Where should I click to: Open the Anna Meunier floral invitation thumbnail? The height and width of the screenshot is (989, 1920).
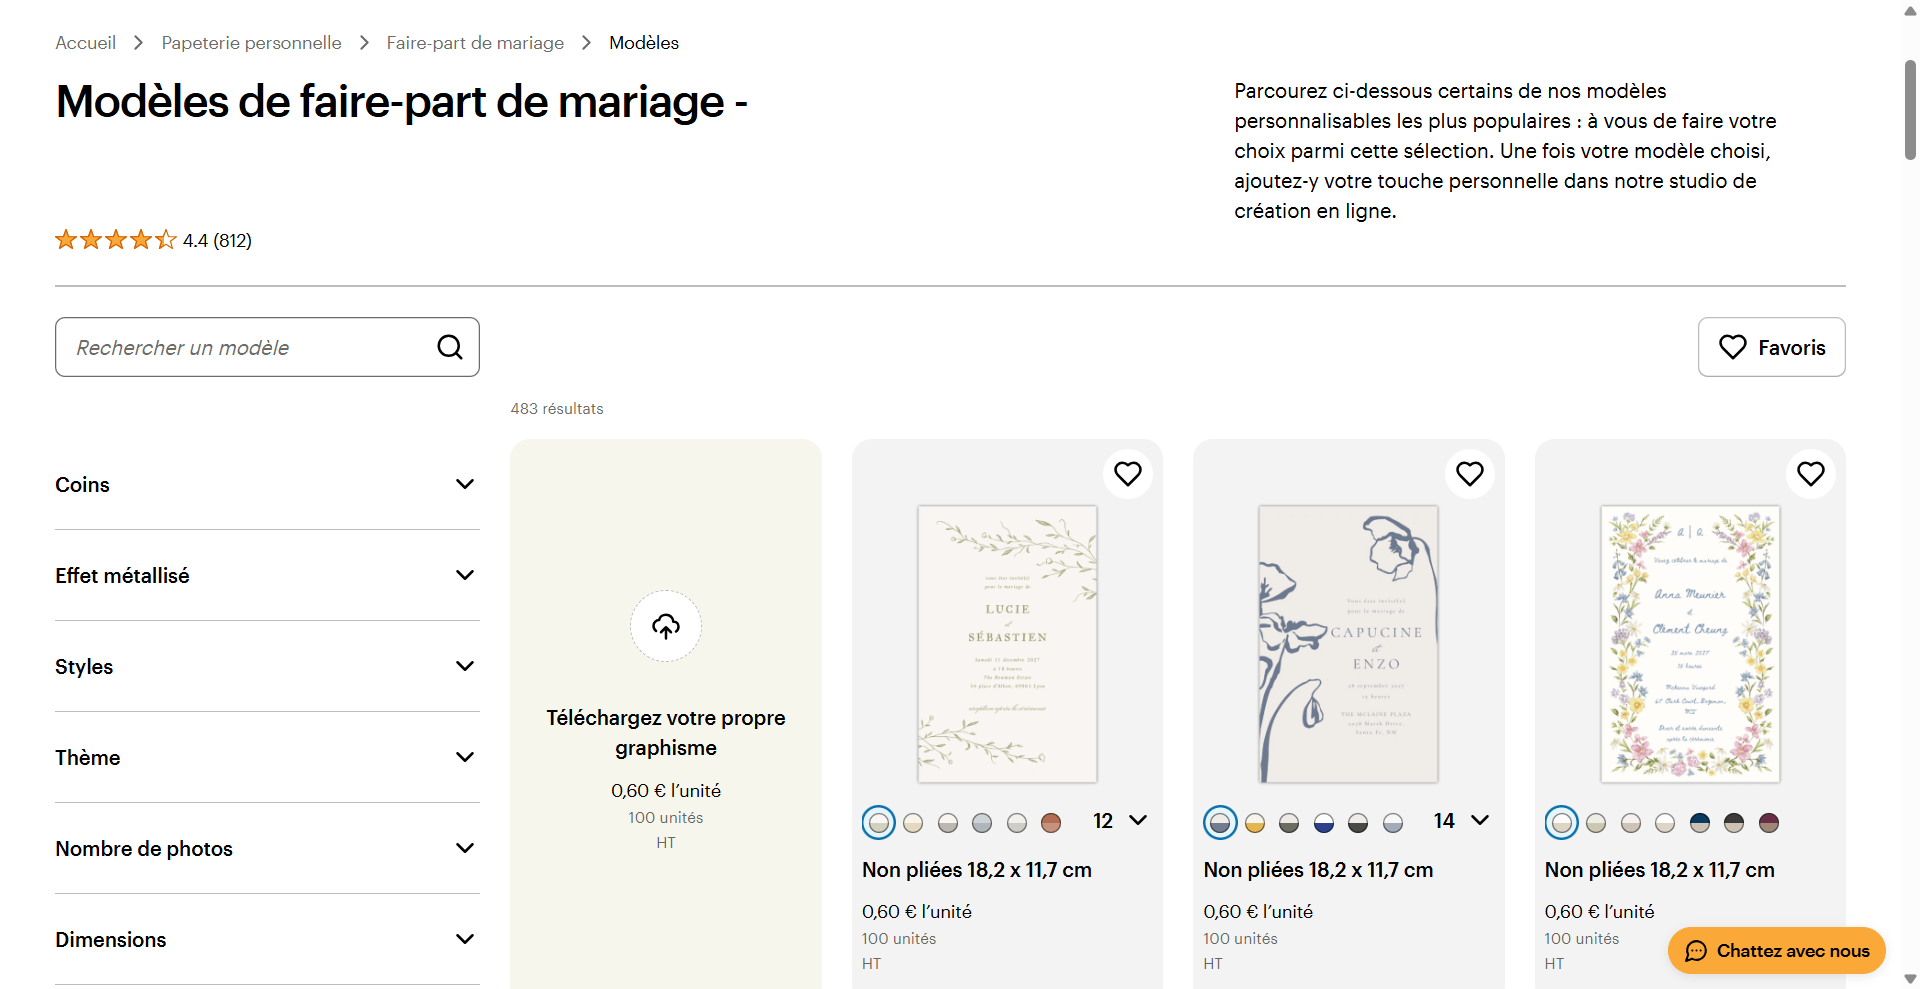1690,644
